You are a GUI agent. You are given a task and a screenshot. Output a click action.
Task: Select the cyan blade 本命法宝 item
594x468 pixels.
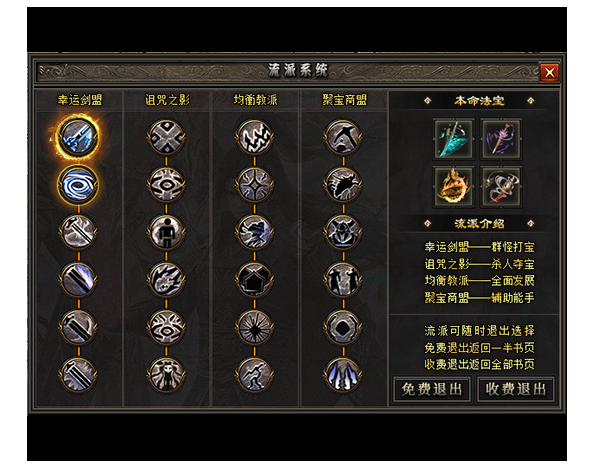tap(453, 139)
